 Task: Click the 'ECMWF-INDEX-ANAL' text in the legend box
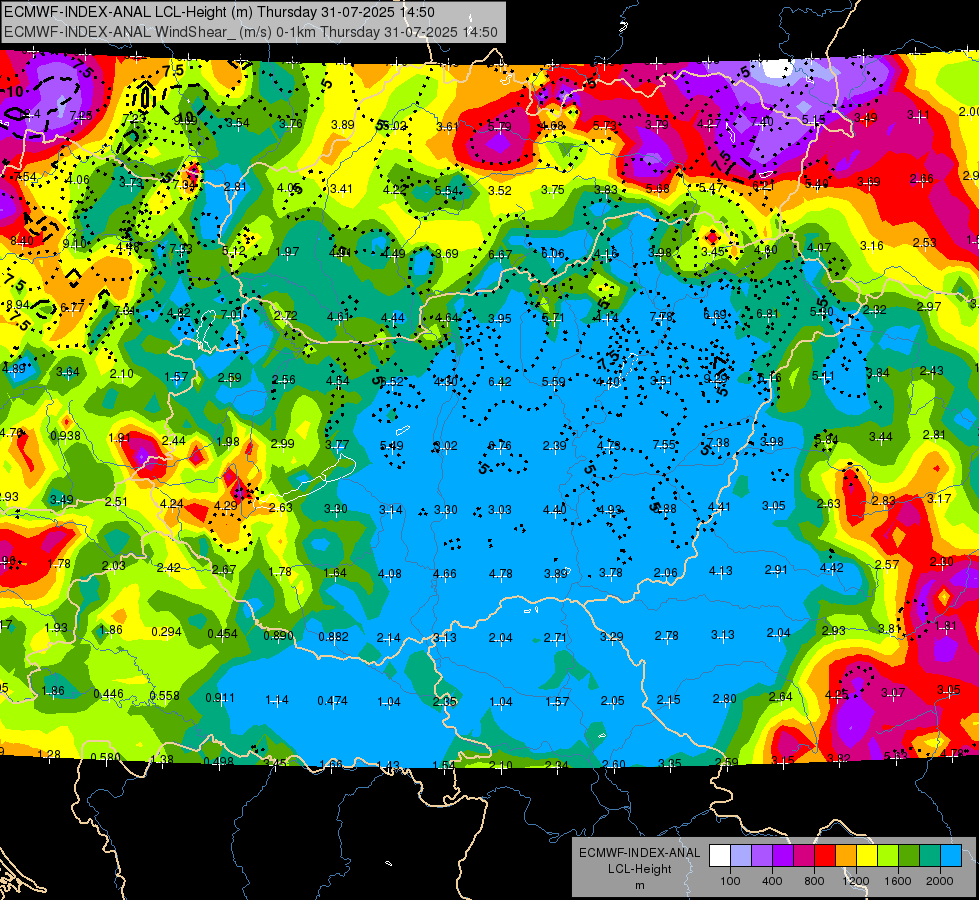coord(639,853)
